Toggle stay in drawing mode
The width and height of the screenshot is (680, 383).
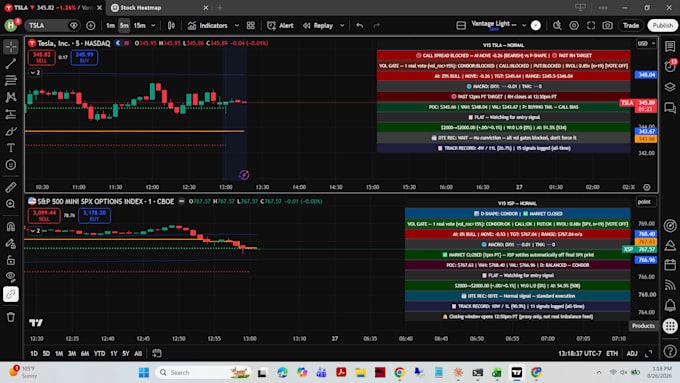tap(11, 243)
